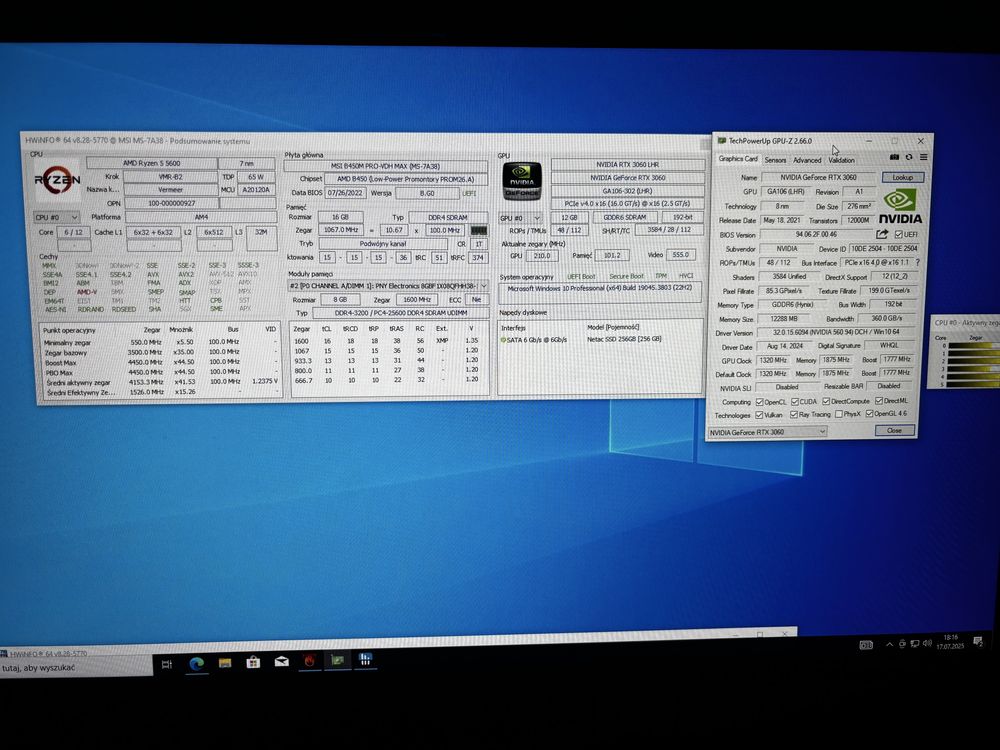Screen dimensions: 1000x750
Task: Toggle the OpenGL 4.6 checkbox
Action: [x=869, y=413]
